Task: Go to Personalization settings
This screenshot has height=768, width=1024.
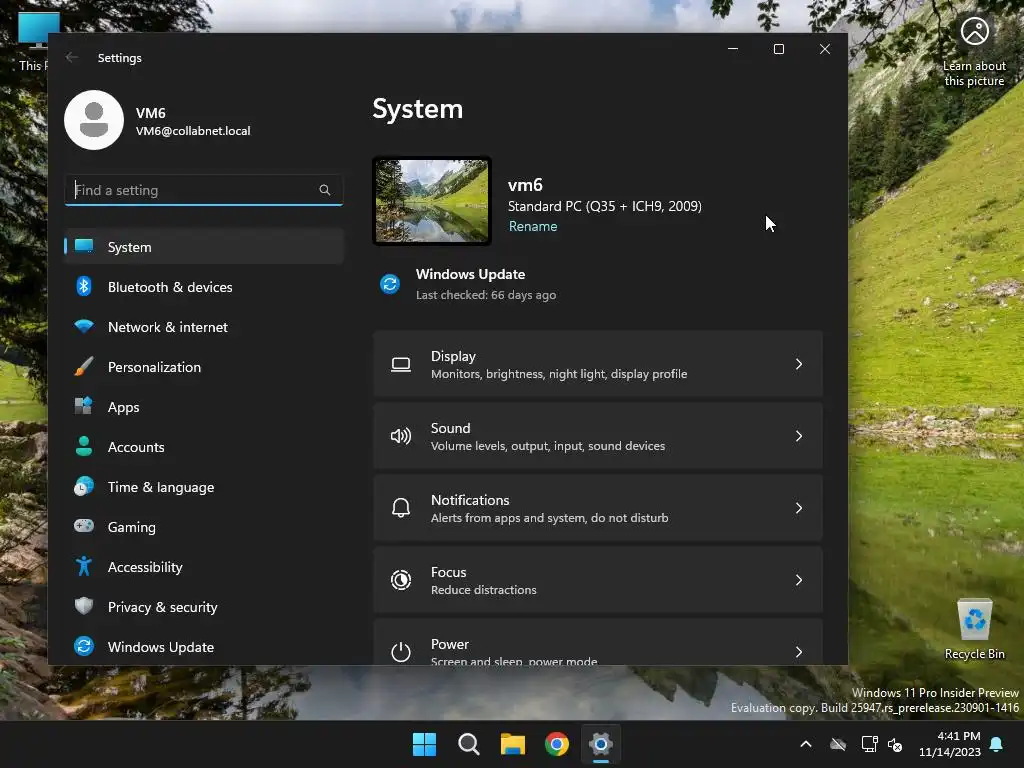Action: [204, 367]
